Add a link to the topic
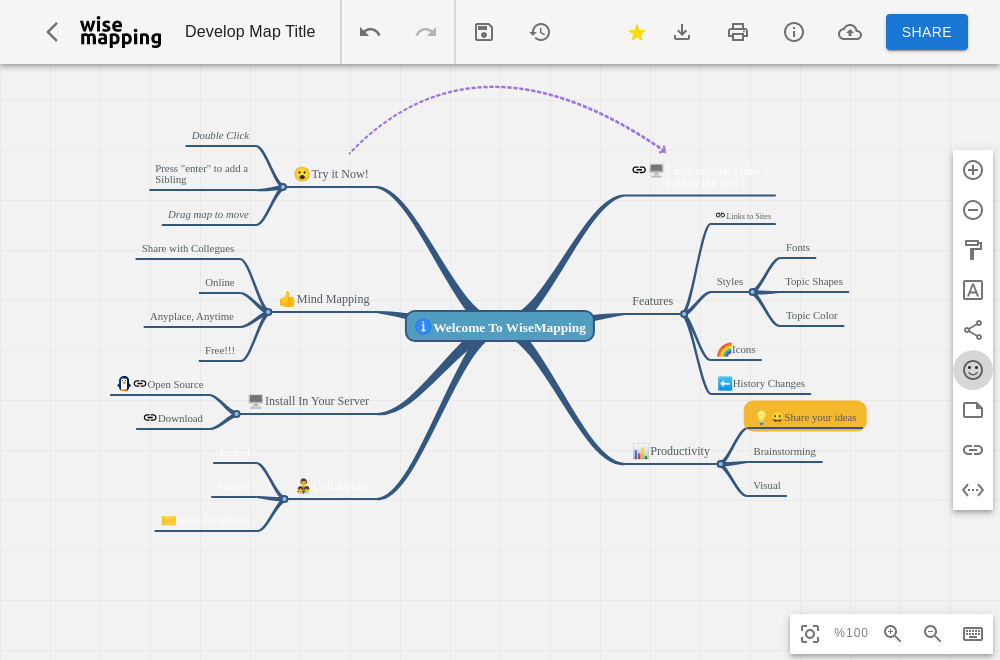The image size is (1000, 660). (x=973, y=450)
